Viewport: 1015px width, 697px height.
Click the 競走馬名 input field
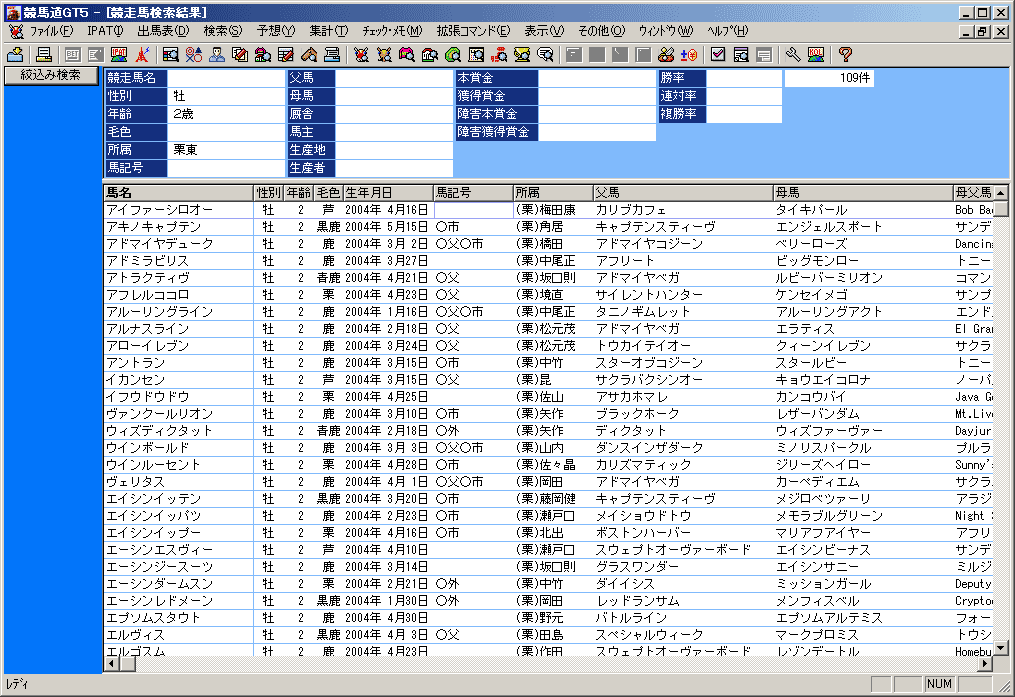(x=225, y=78)
